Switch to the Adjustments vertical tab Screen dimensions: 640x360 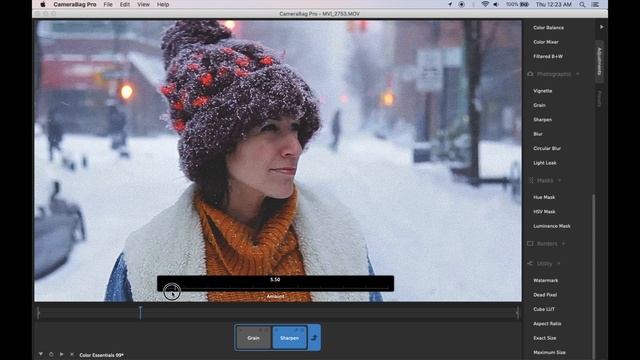coord(599,61)
